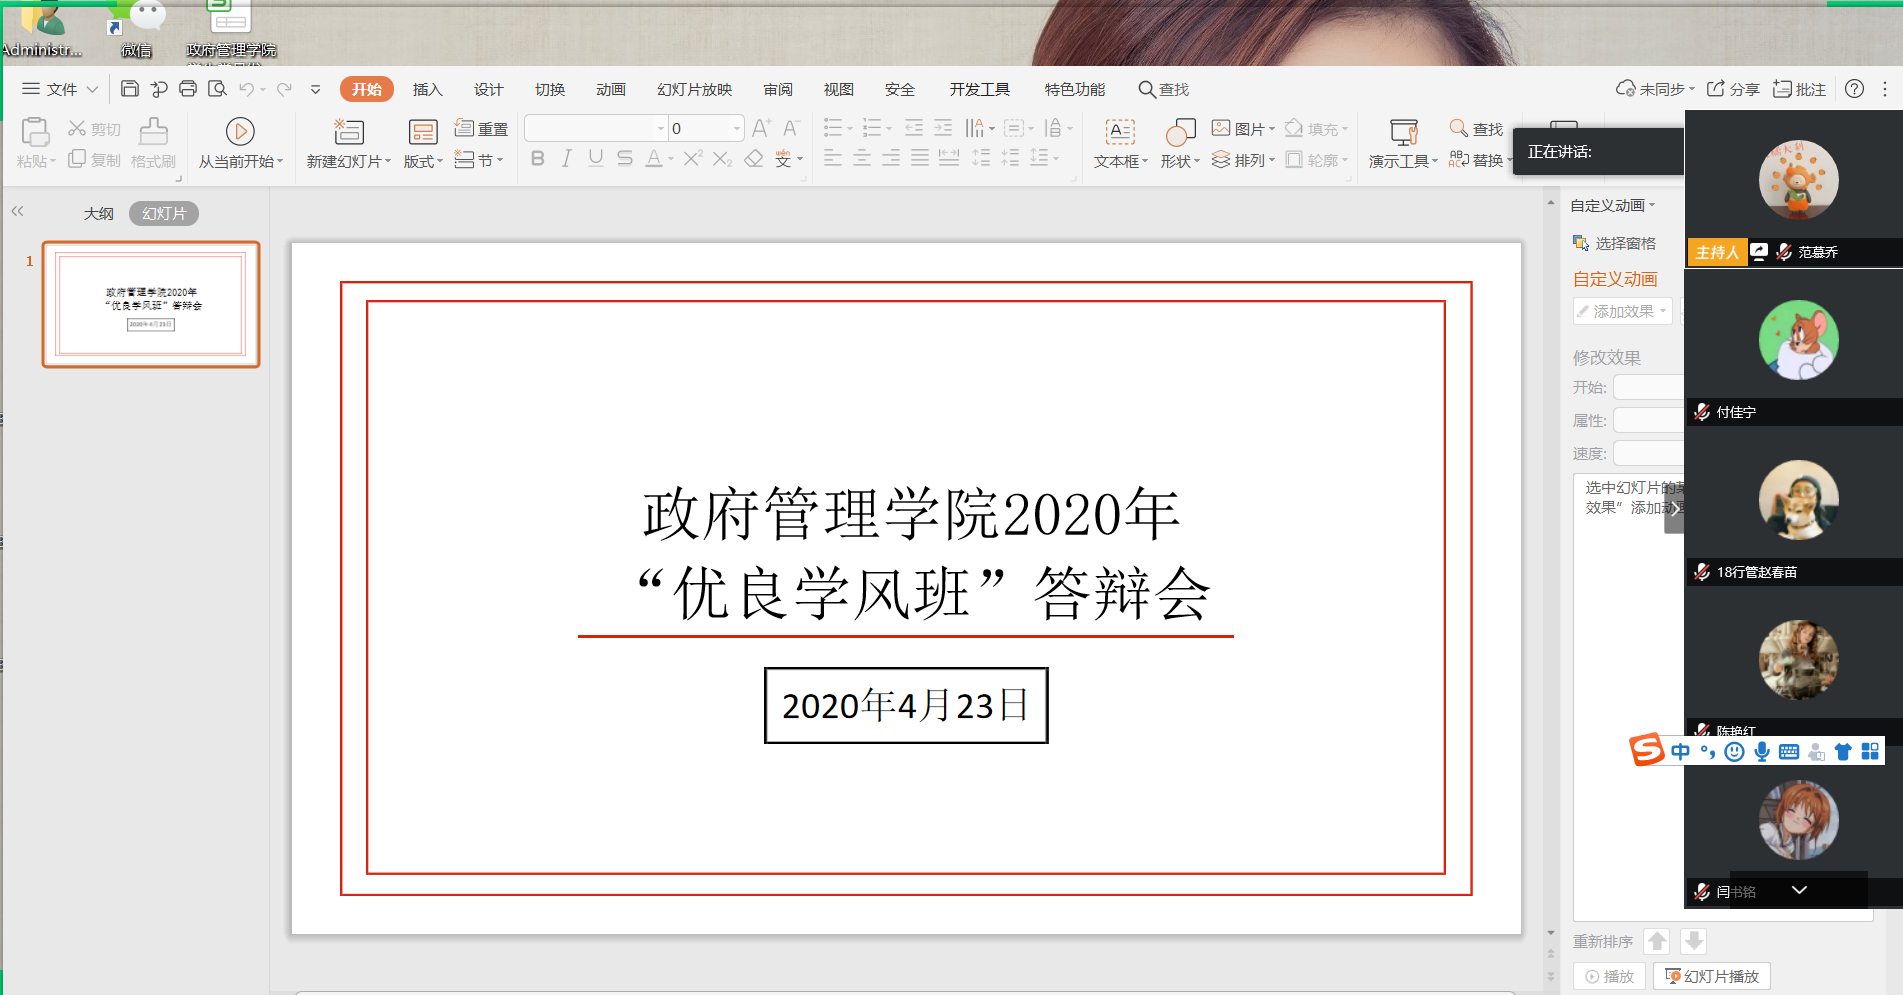
Task: Insert a text box (文本框)
Action: pyautogui.click(x=1119, y=131)
